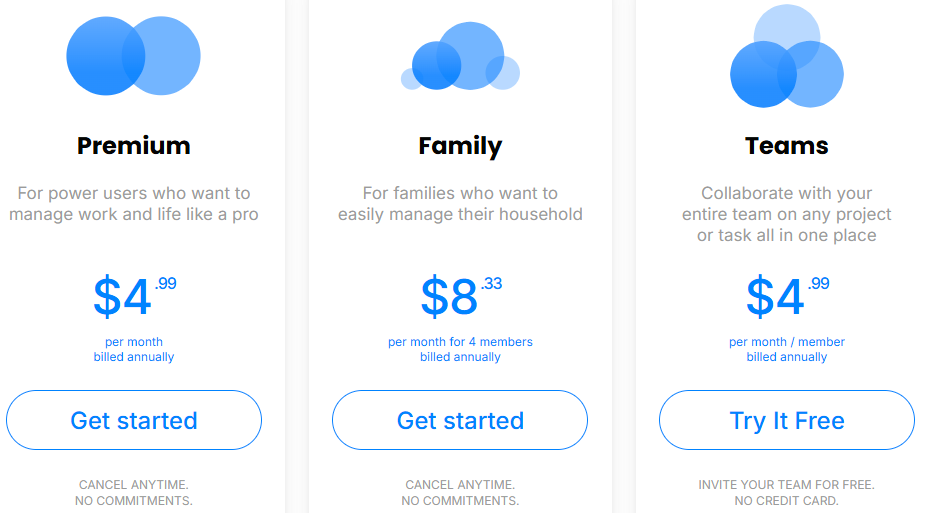Image resolution: width=926 pixels, height=513 pixels.
Task: Click the Family plan cloud-shaped circles icon
Action: pos(460,56)
